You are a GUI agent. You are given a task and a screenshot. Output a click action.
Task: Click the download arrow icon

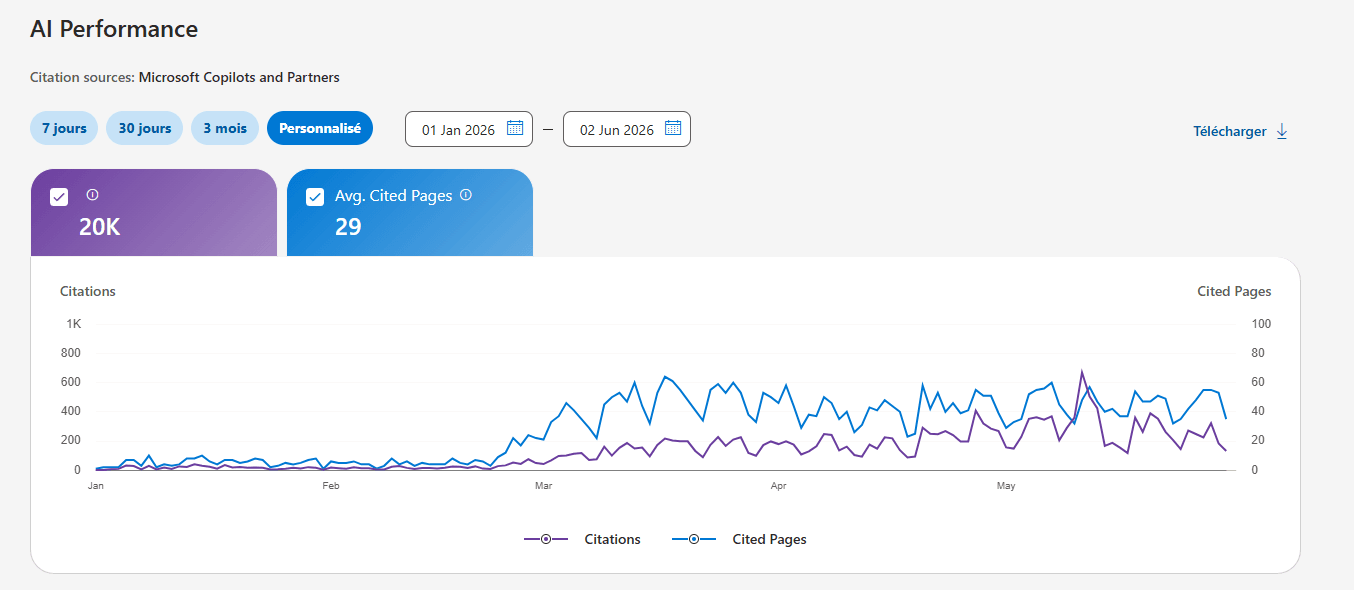point(1282,131)
